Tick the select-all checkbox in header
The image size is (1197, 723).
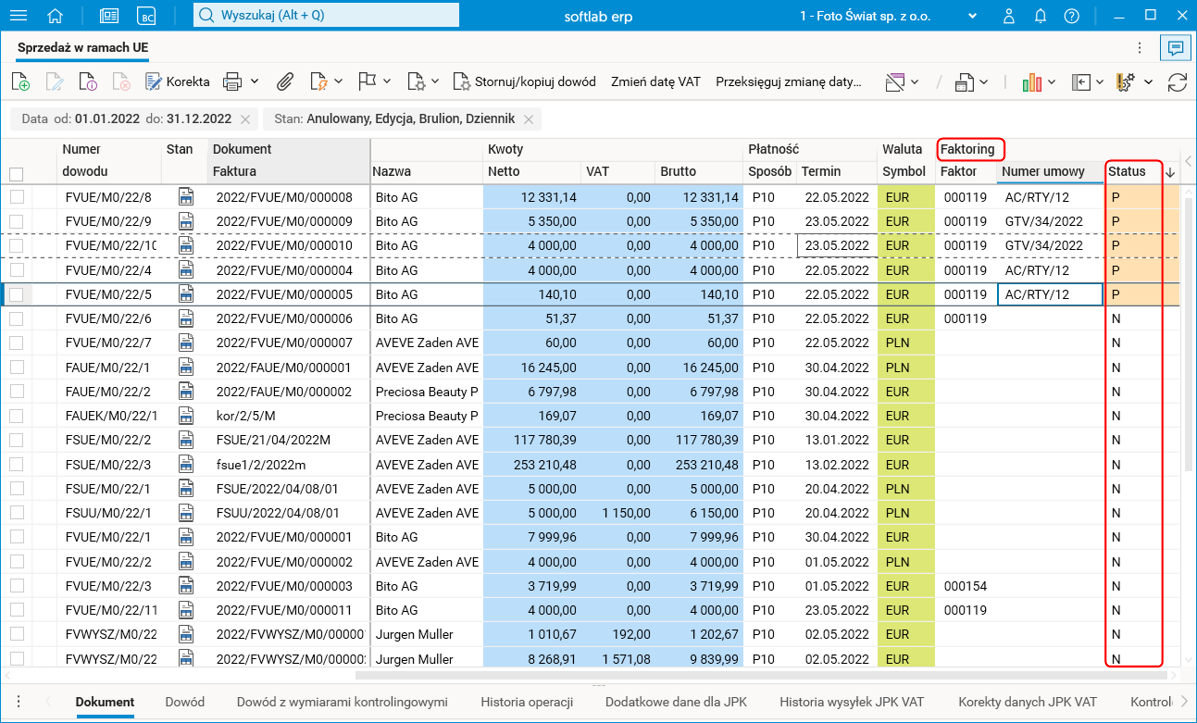click(x=16, y=173)
